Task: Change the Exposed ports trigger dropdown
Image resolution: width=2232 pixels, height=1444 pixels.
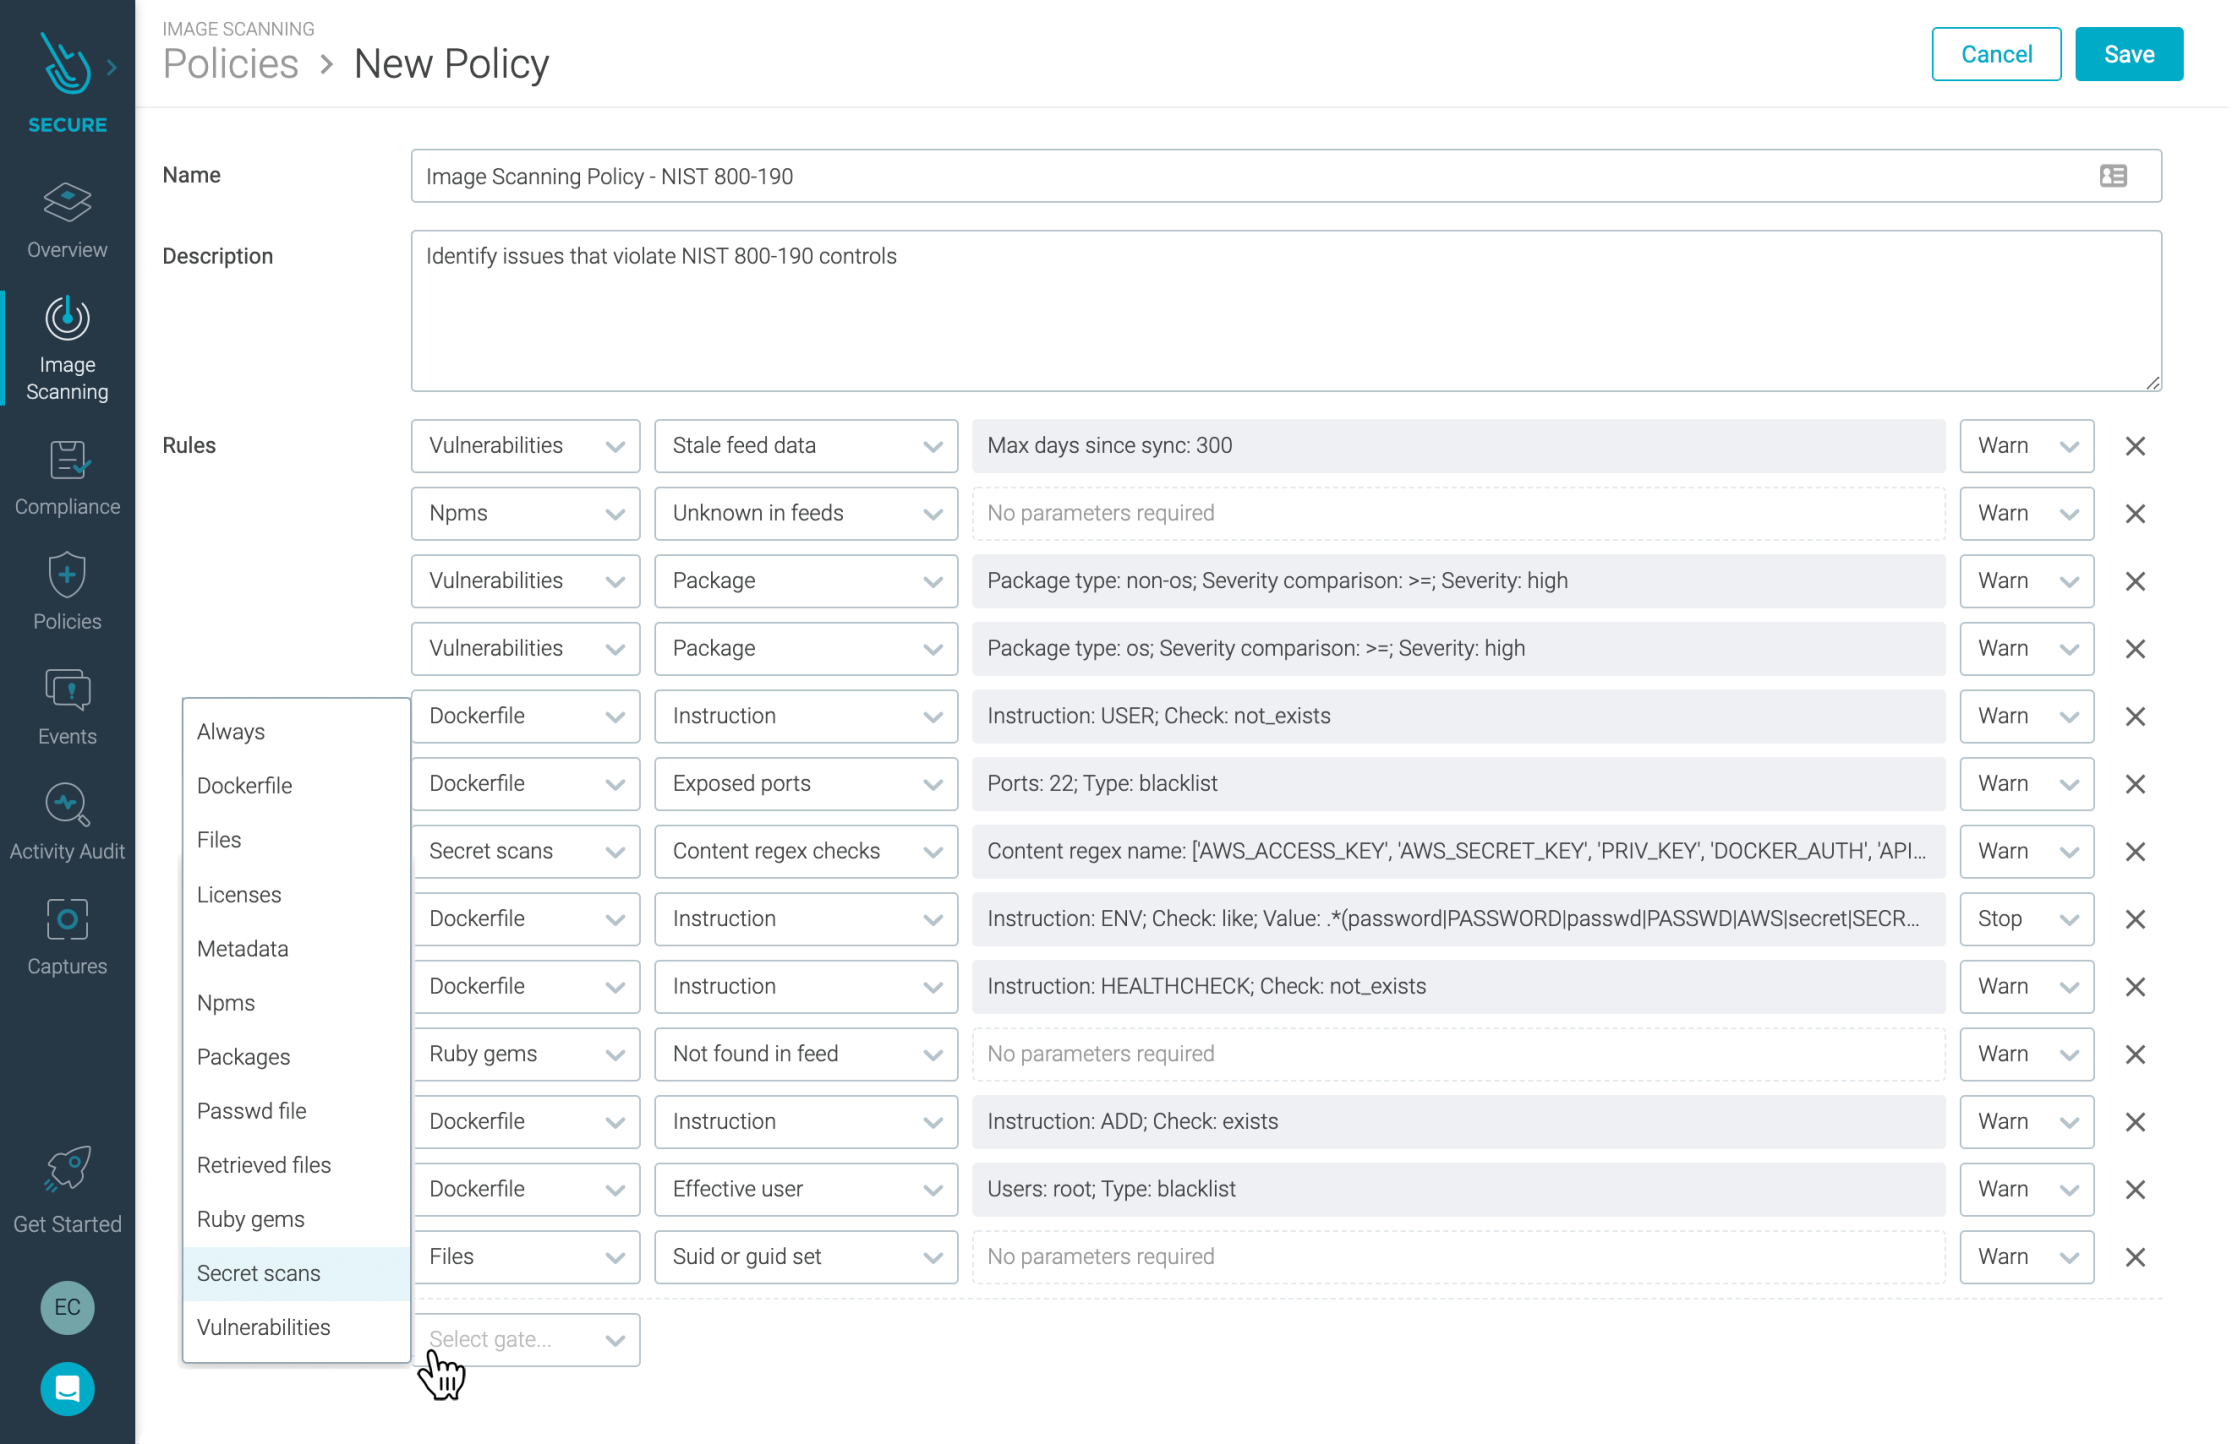Action: [x=806, y=784]
